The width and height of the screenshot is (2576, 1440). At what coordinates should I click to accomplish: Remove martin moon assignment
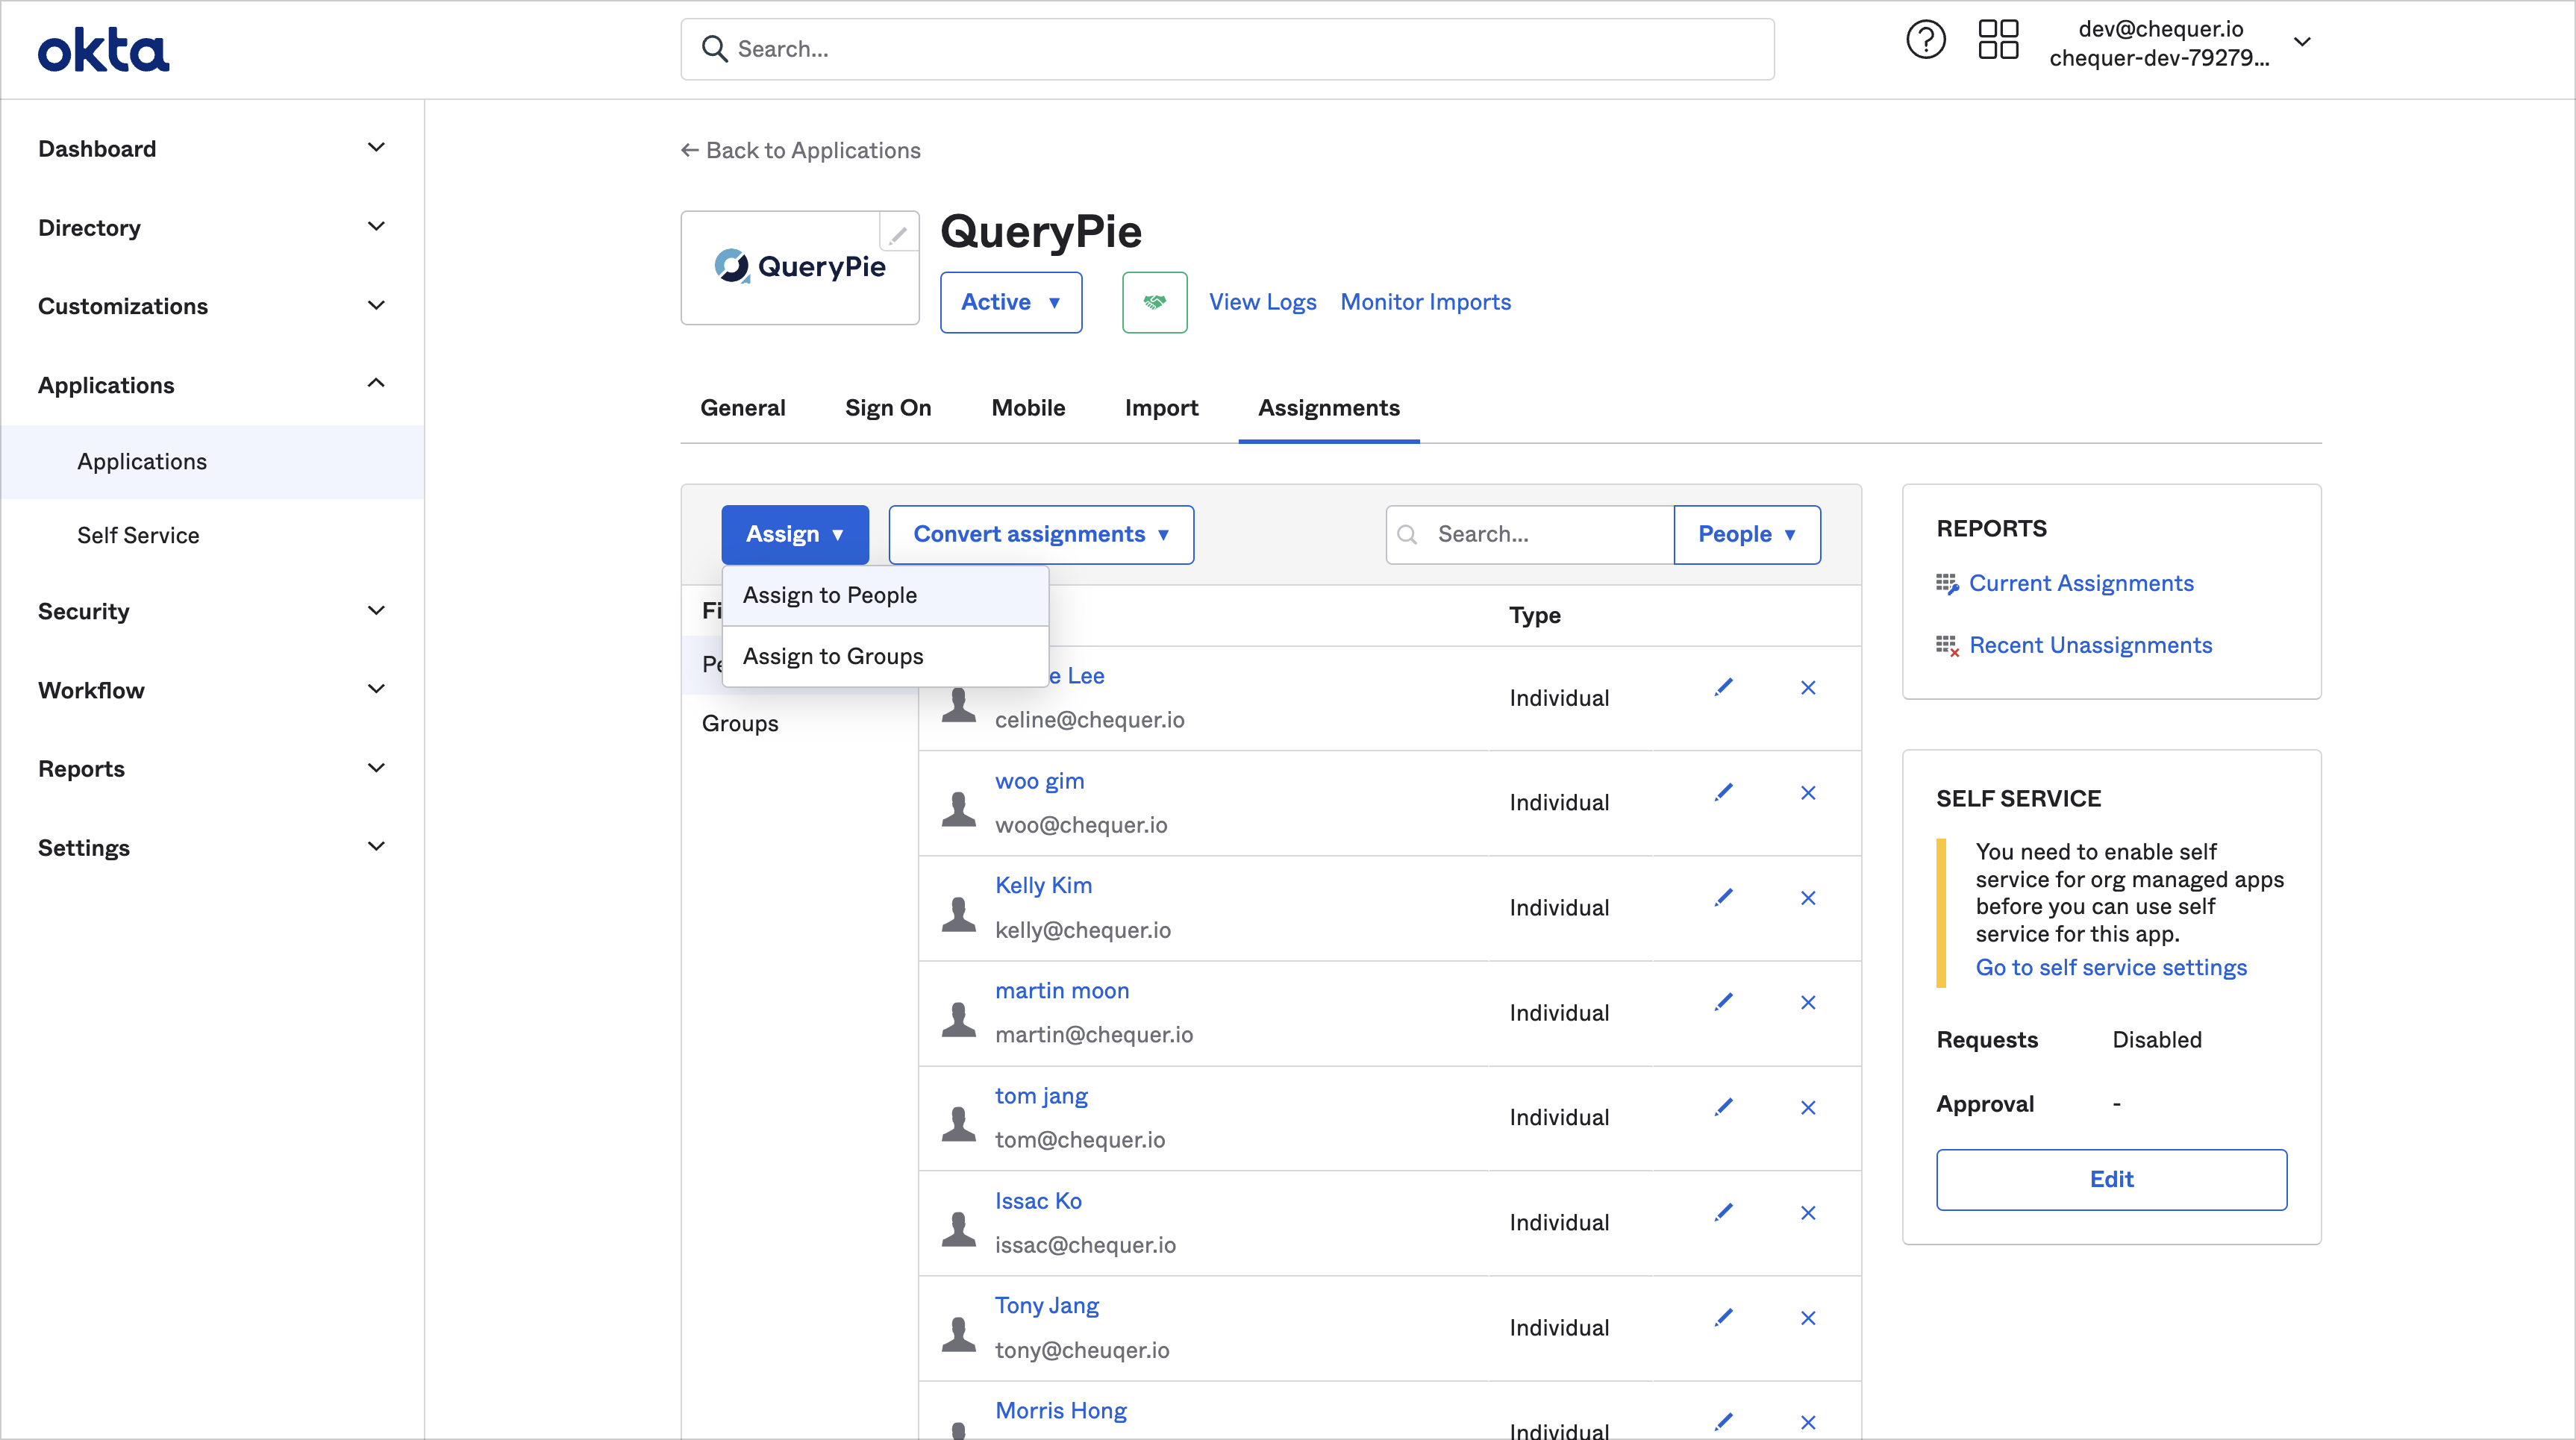point(1808,1002)
